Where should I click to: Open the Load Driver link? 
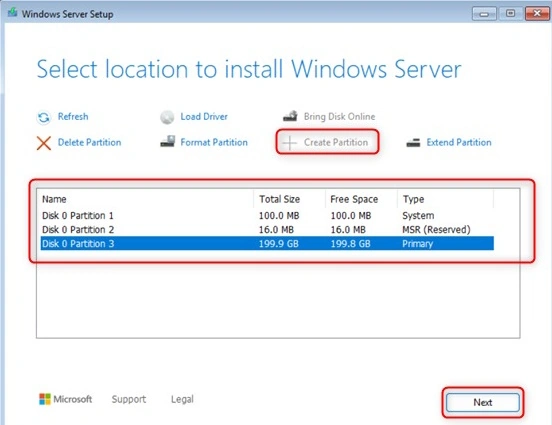[204, 117]
